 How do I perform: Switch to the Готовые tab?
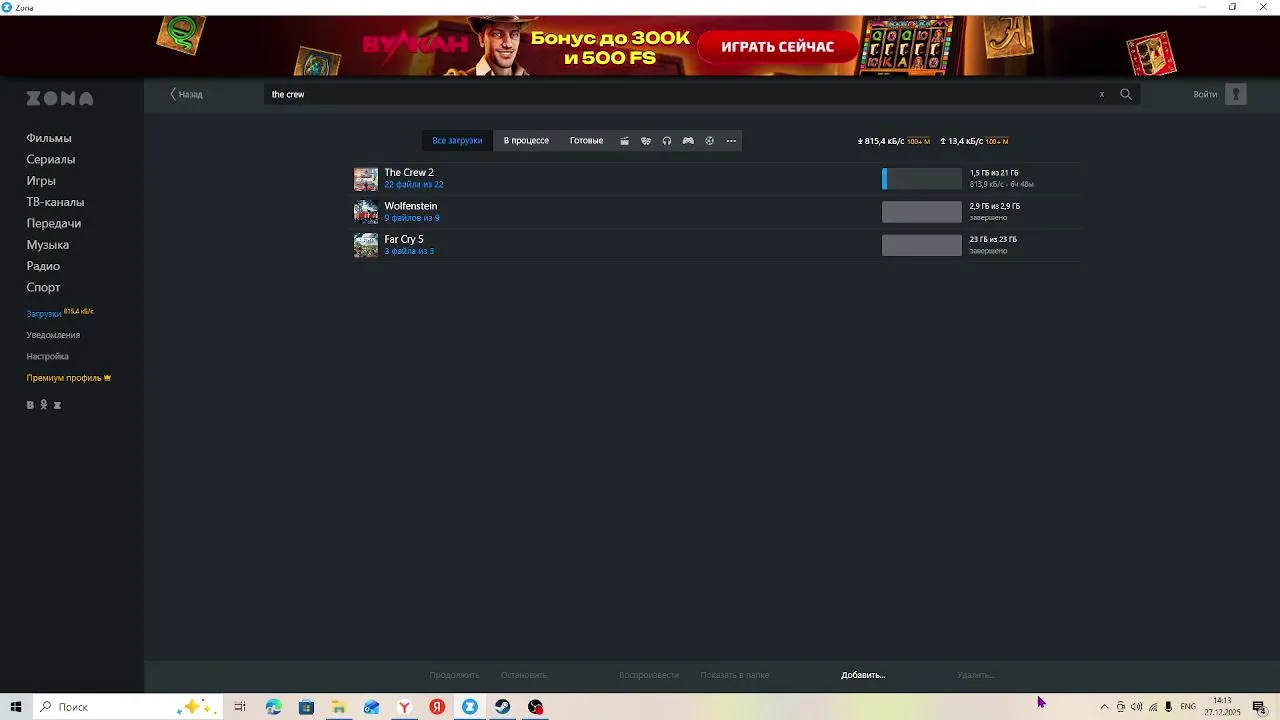pos(586,141)
